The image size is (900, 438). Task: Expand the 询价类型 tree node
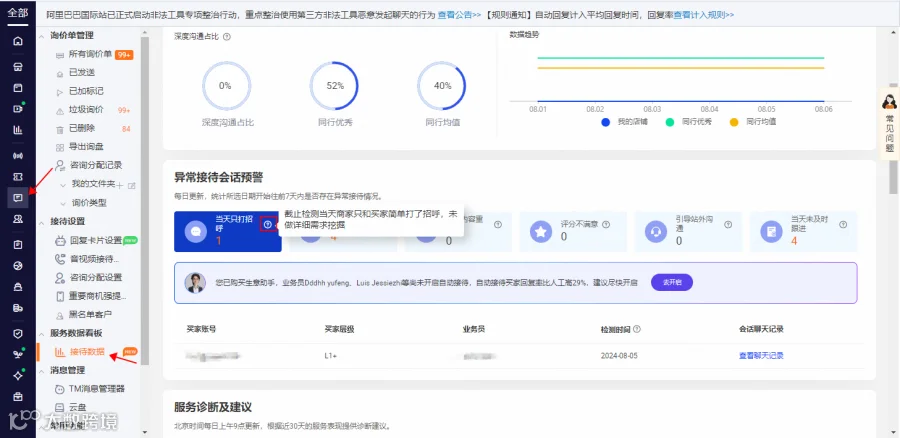tap(63, 203)
